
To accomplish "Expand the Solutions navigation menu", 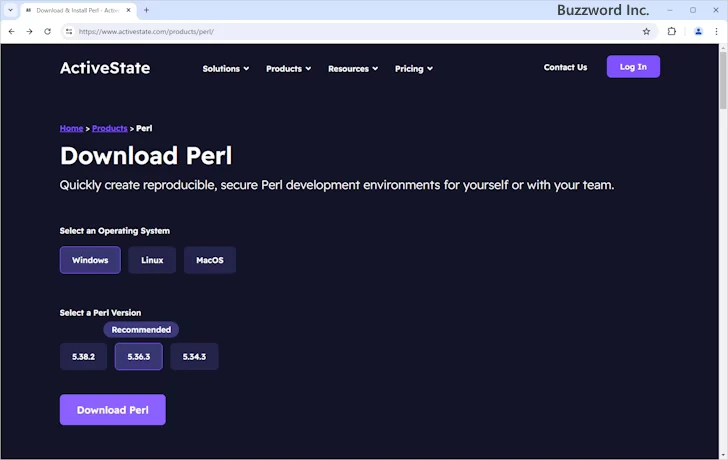I will click(226, 69).
